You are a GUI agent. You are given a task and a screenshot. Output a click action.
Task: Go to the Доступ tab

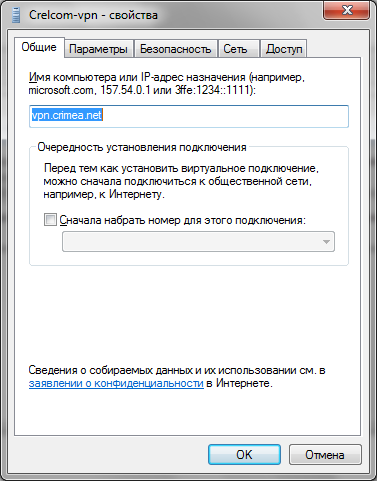point(284,49)
